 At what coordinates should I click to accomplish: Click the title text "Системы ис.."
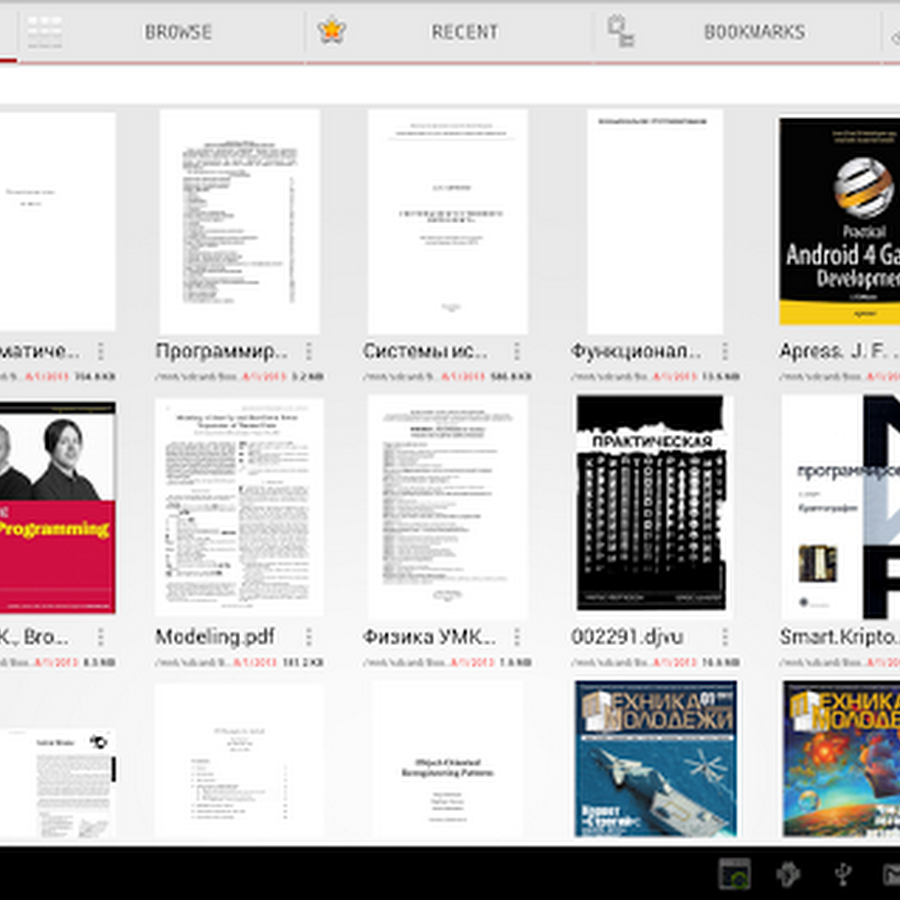coord(425,351)
